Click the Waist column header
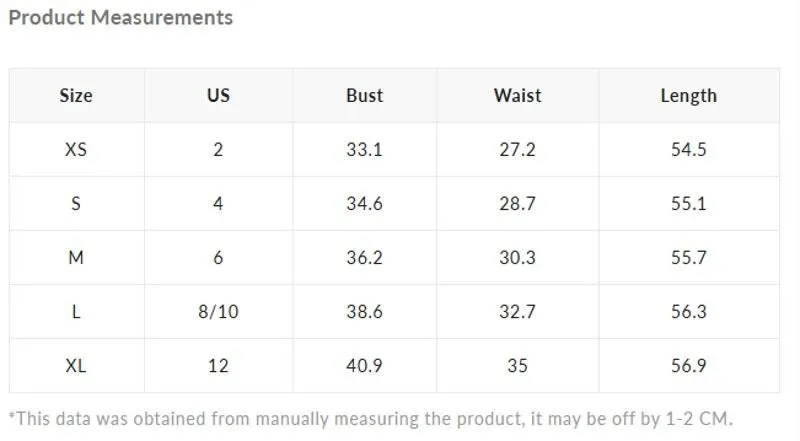 517,95
